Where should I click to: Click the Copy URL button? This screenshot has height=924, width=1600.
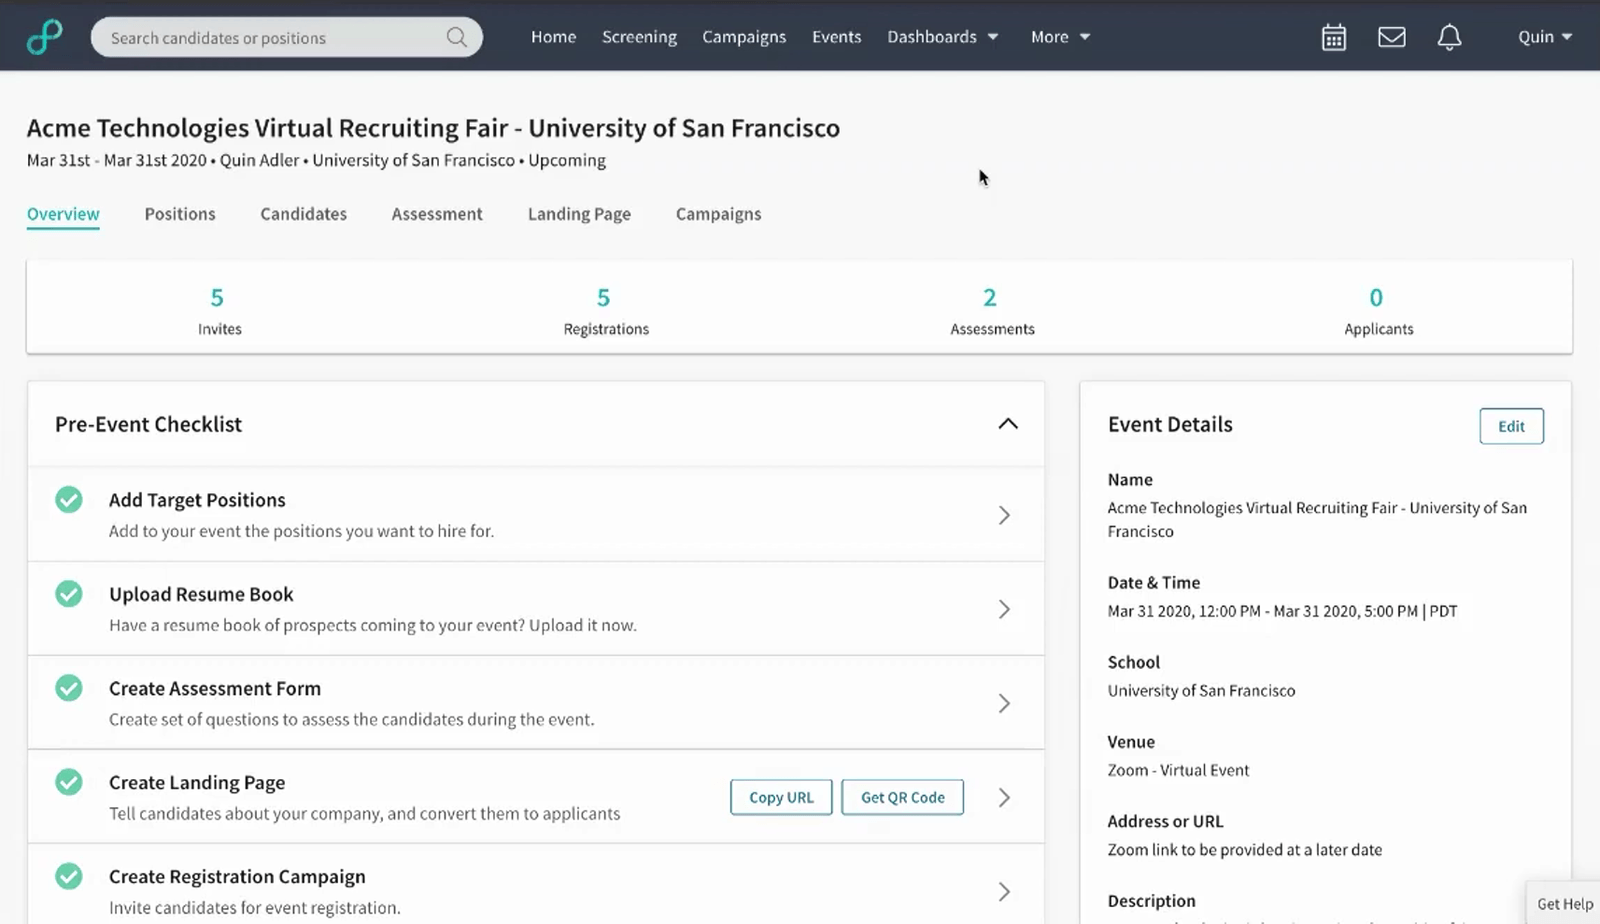(x=780, y=797)
